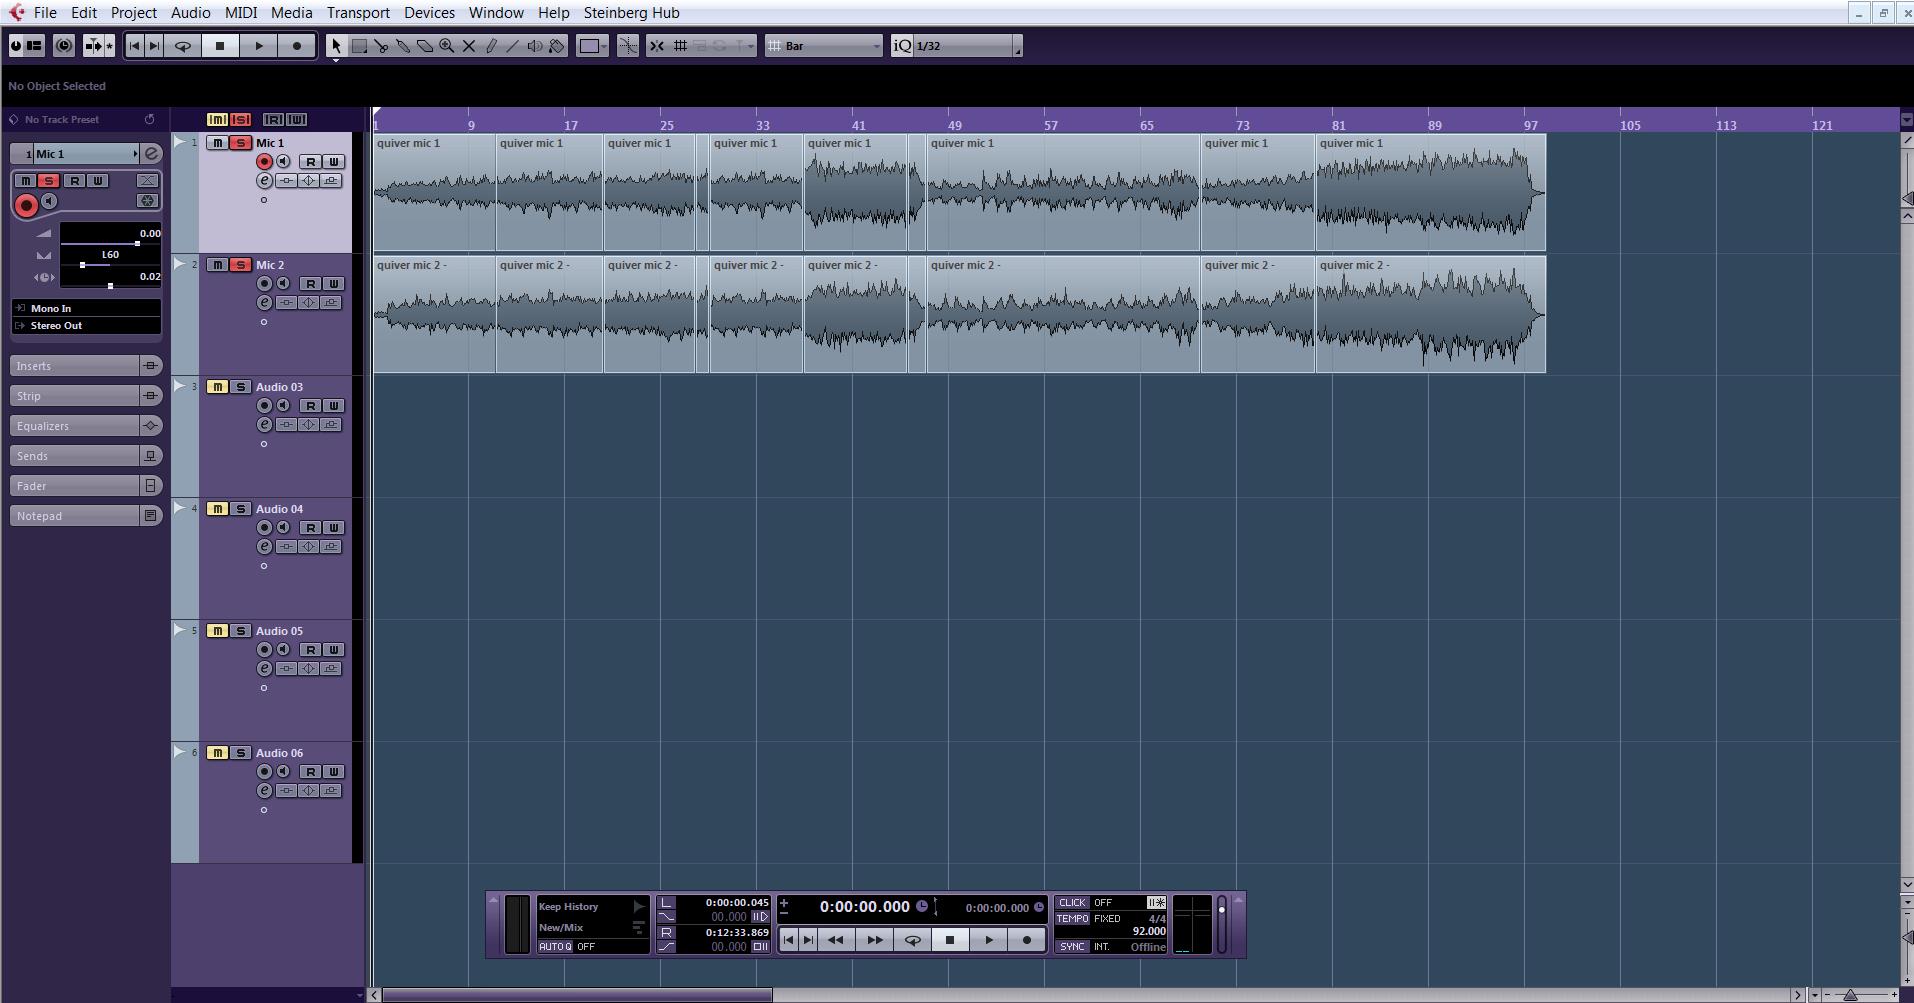Open the Mic 1 edit channel settings in inspector
This screenshot has height=1003, width=1914.
tap(151, 154)
